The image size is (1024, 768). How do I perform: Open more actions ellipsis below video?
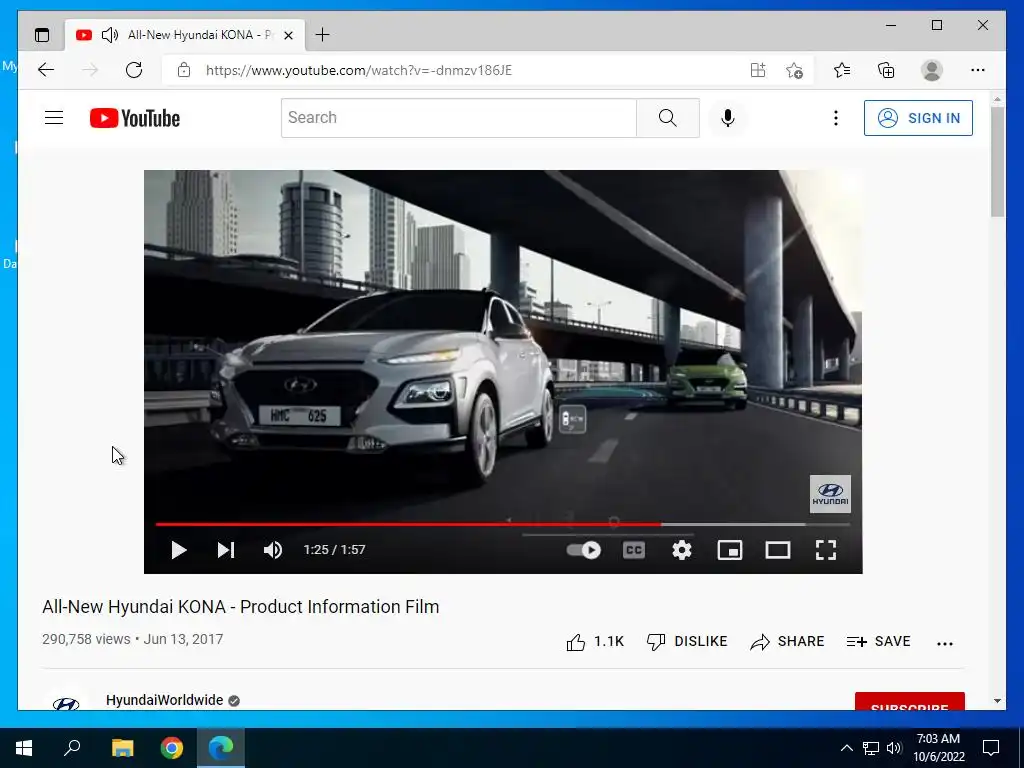point(945,643)
